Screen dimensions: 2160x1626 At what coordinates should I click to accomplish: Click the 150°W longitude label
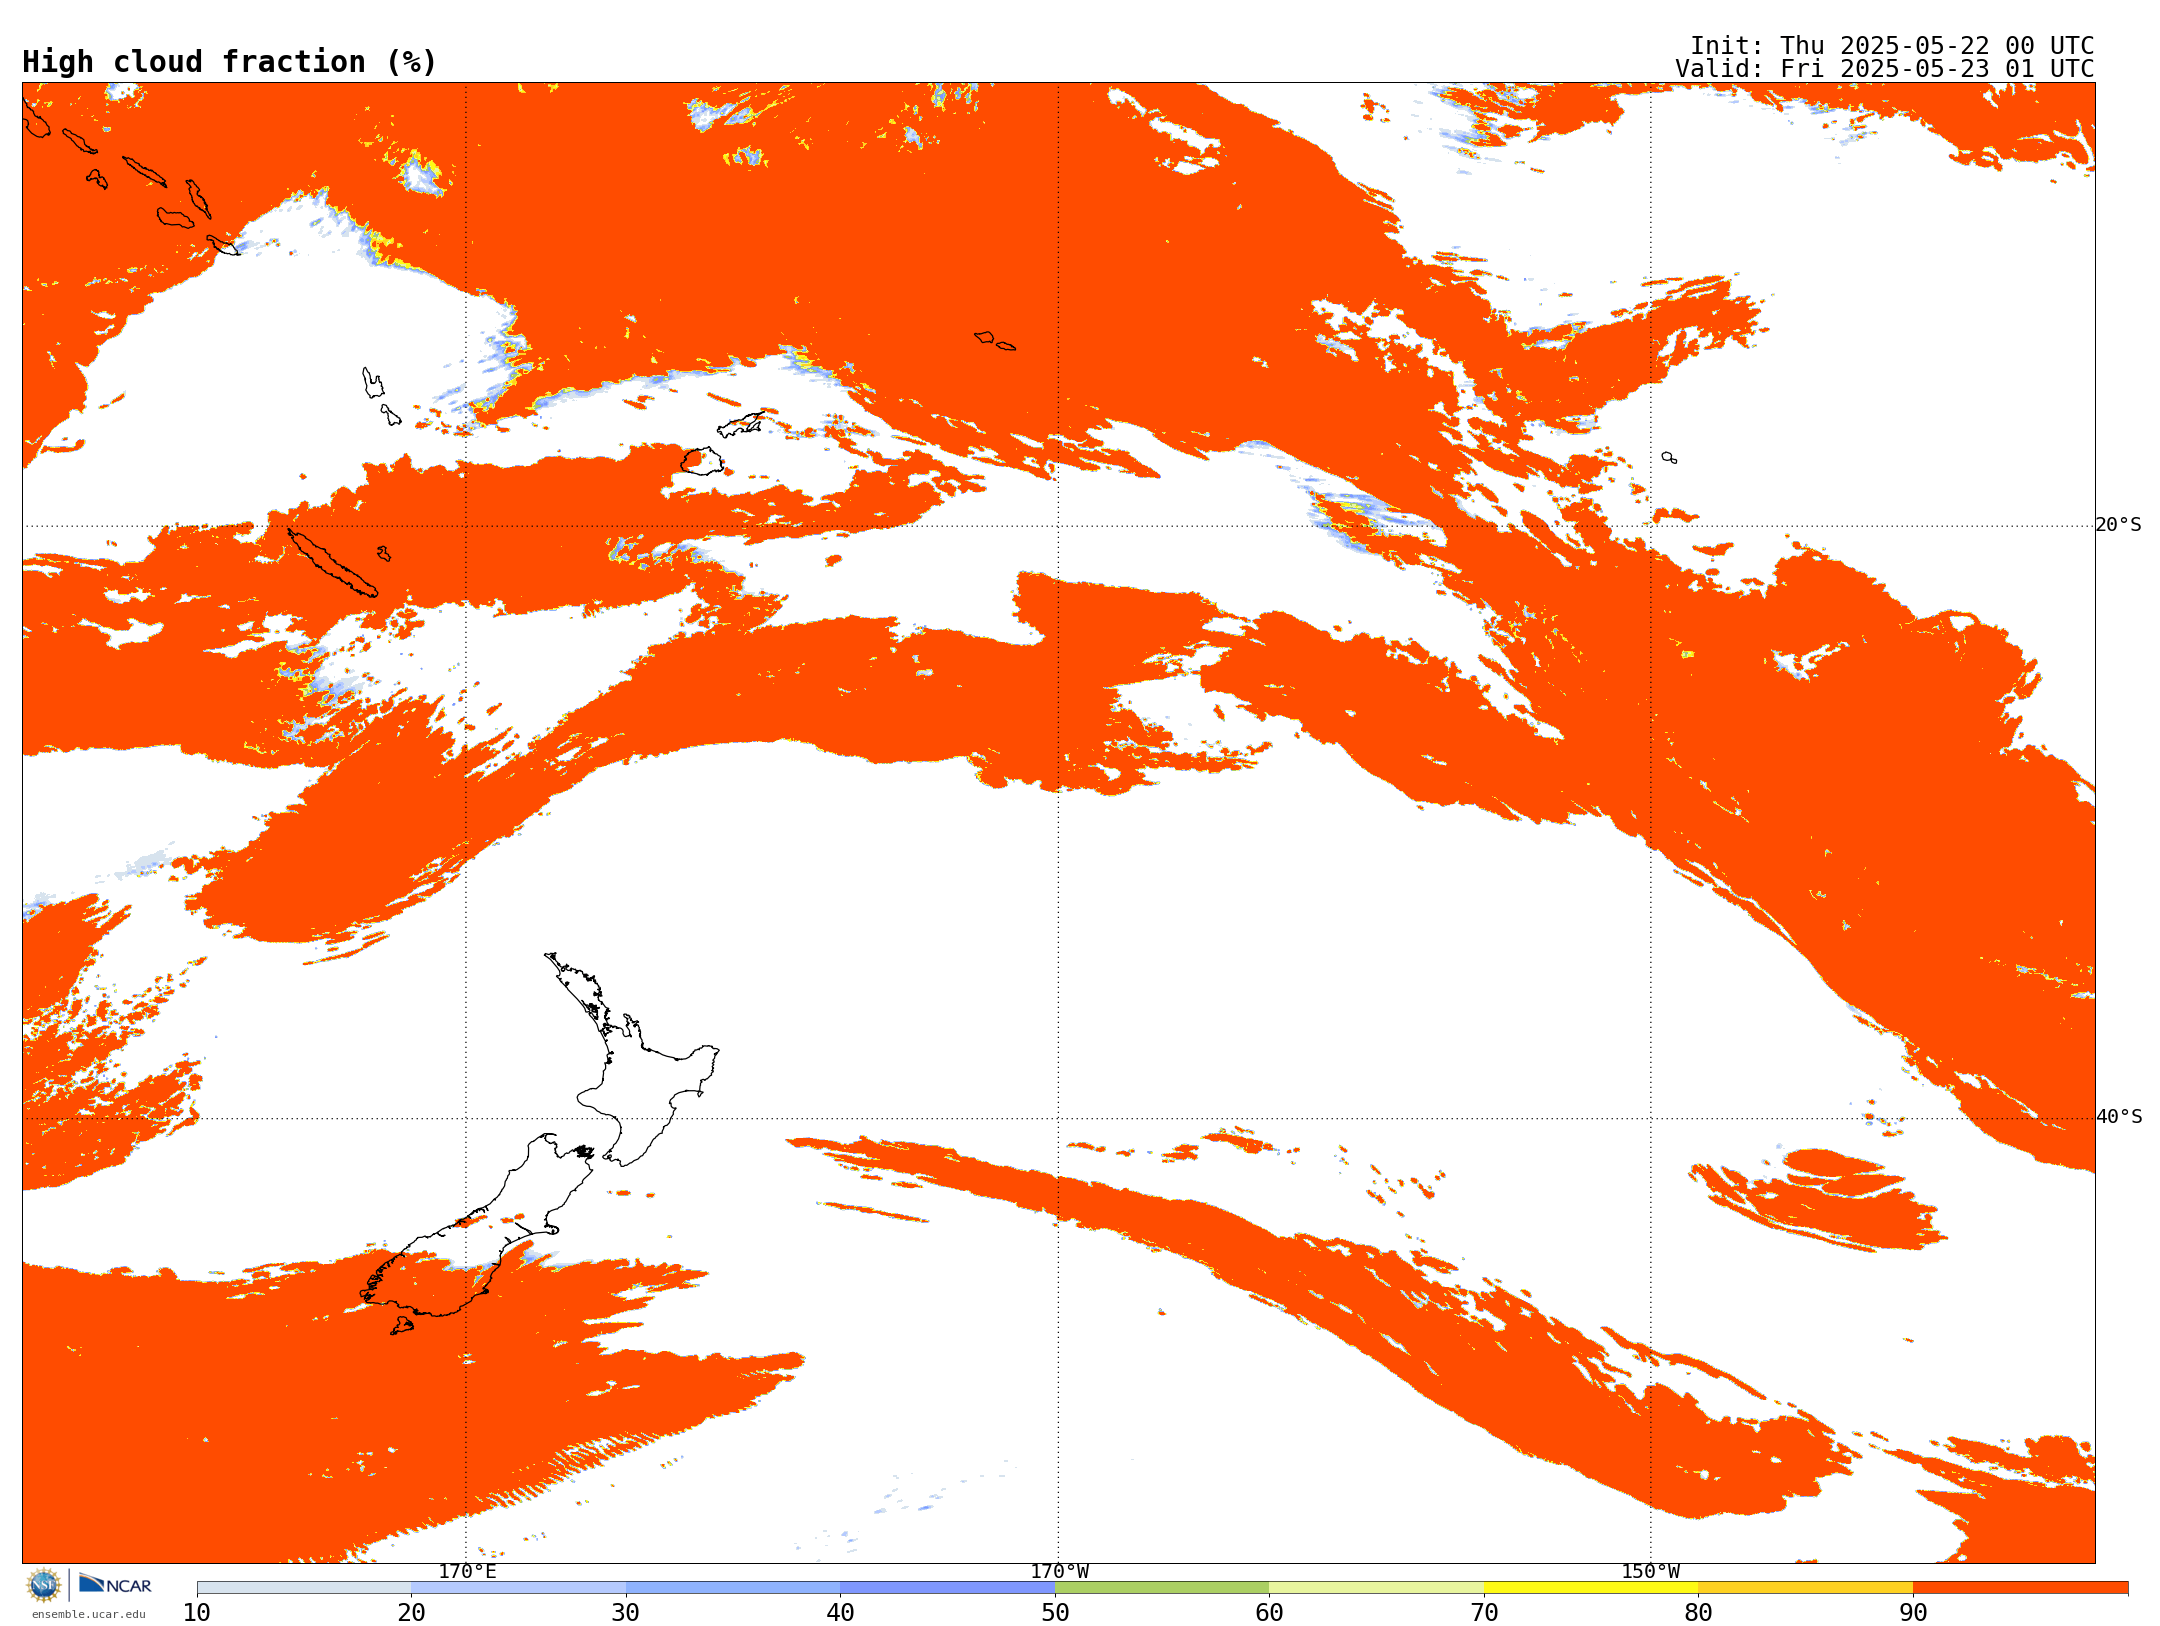coord(1650,1571)
